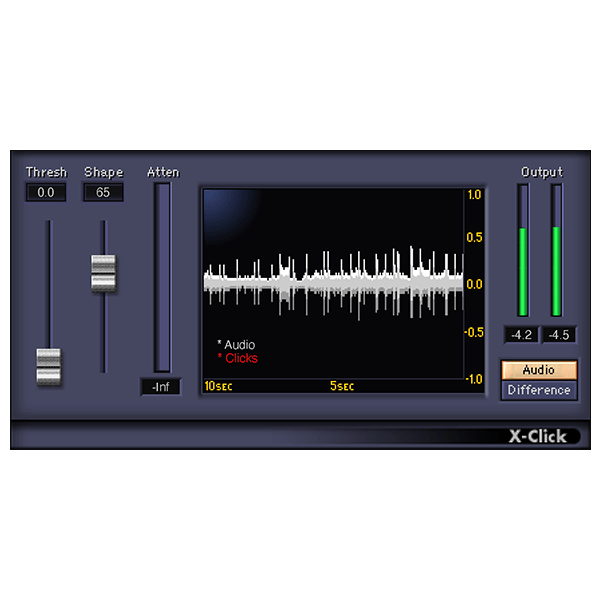Click the right output meter bar

(x=557, y=250)
